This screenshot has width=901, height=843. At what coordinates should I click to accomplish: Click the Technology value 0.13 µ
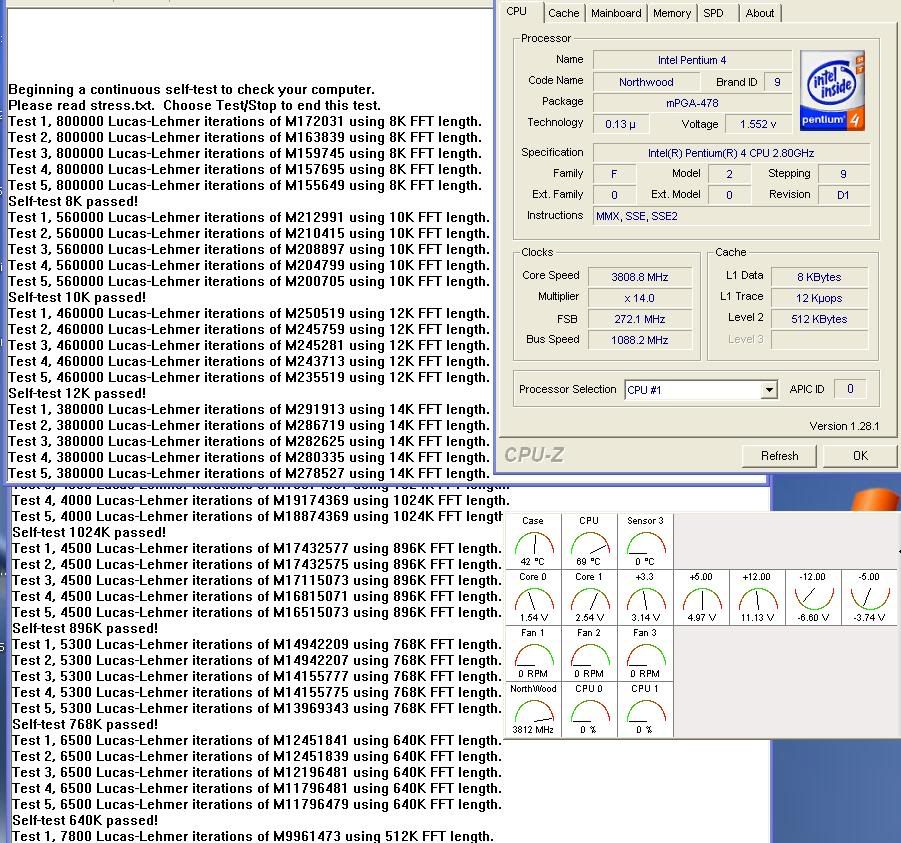tap(621, 124)
